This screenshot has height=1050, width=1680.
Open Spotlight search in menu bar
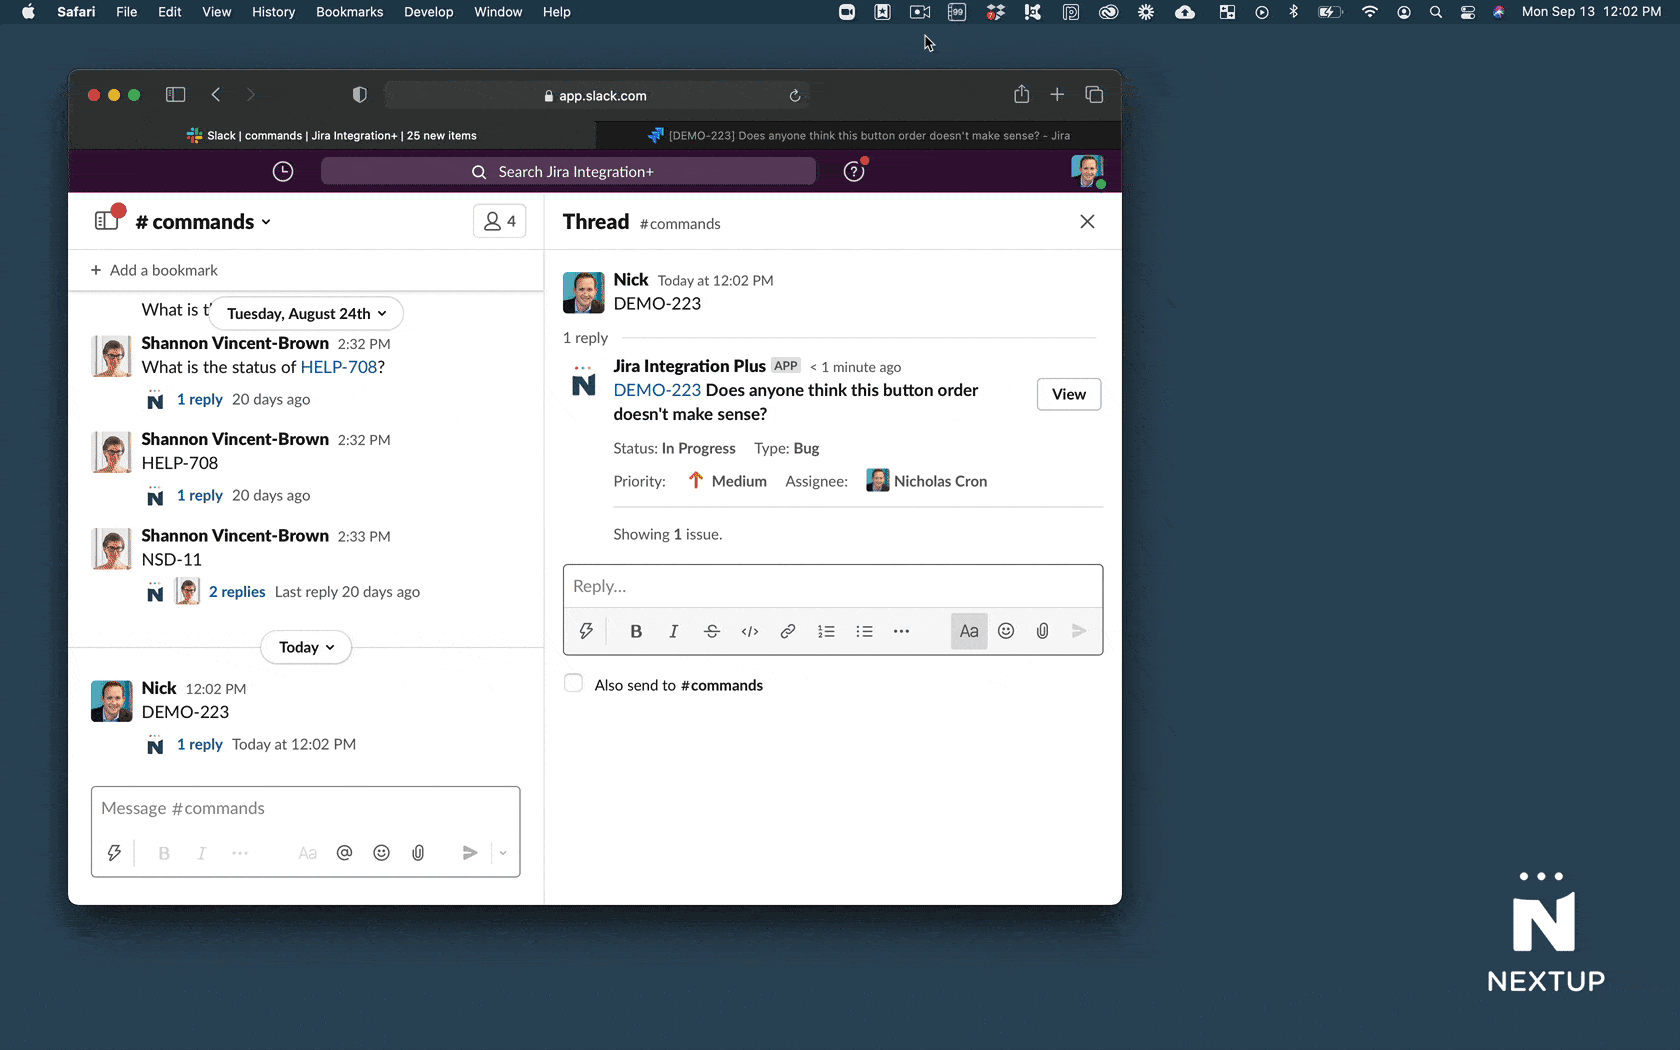tap(1436, 12)
